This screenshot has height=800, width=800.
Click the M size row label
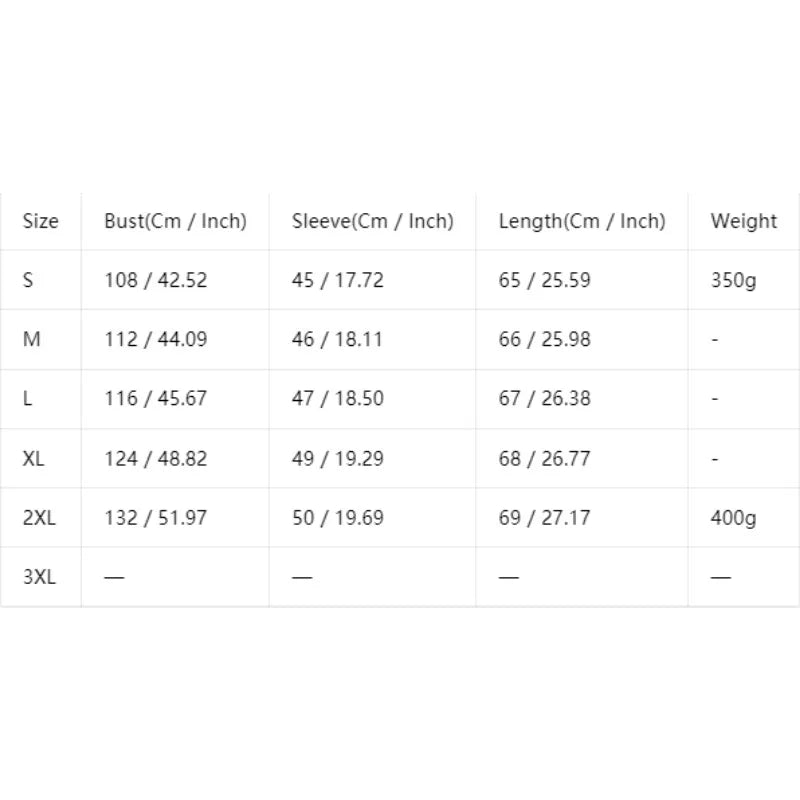[40, 339]
